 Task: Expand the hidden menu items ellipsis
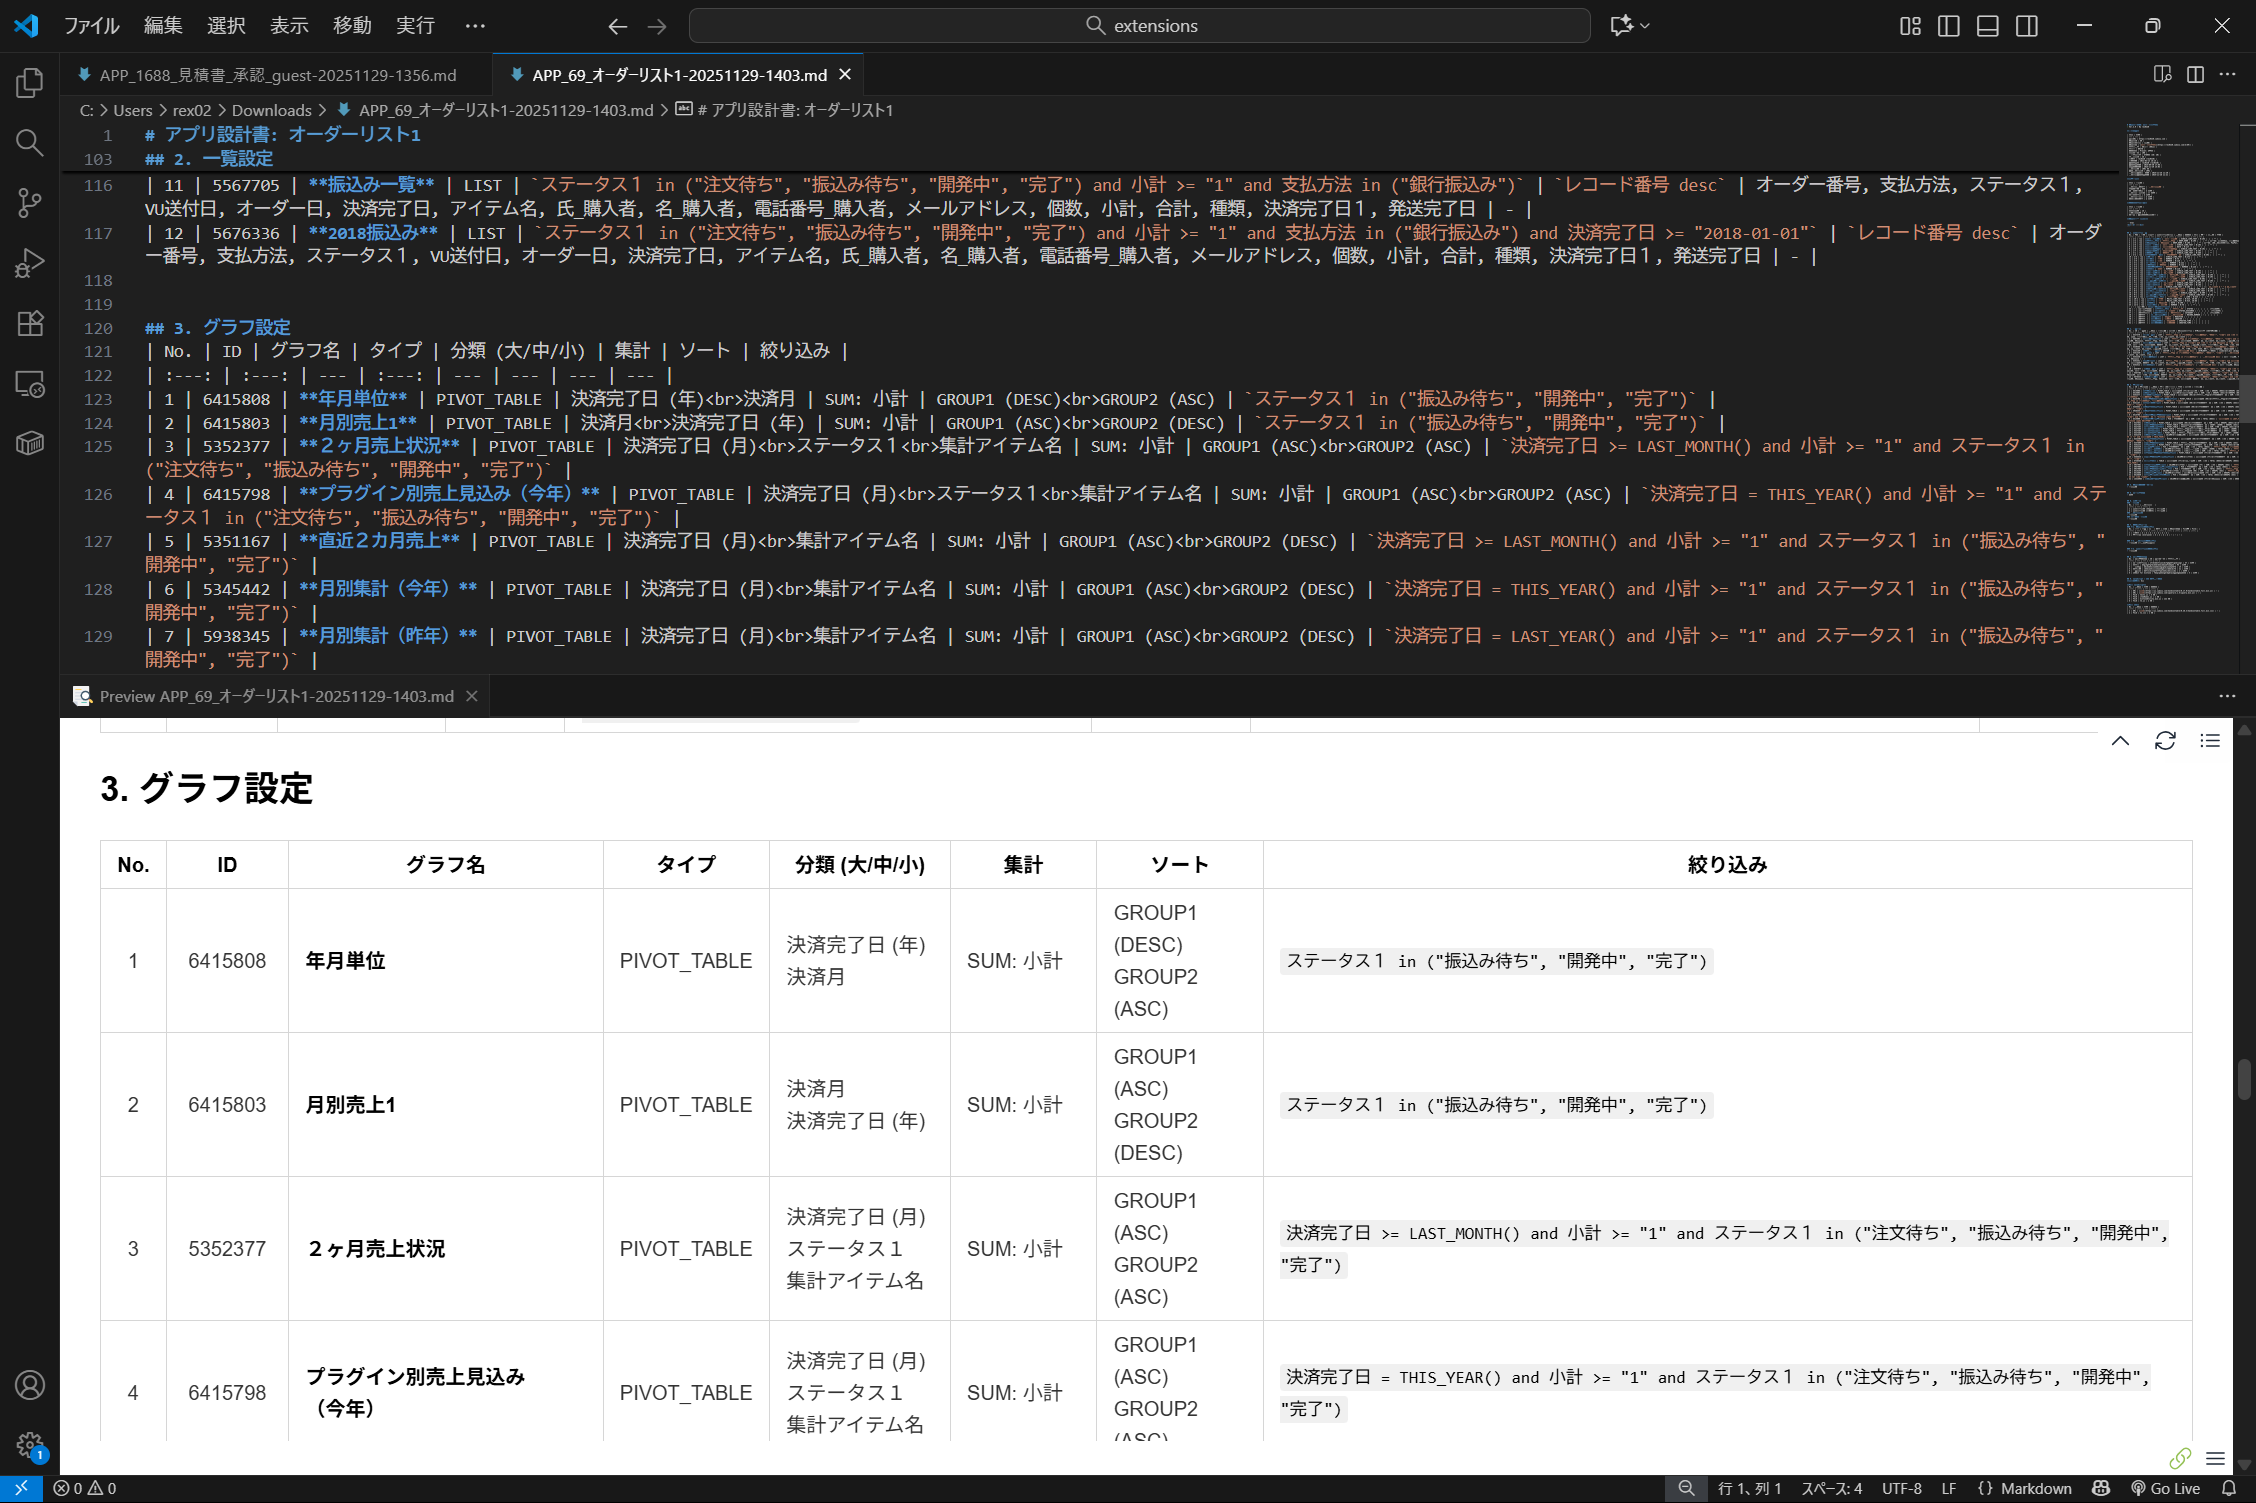475,26
